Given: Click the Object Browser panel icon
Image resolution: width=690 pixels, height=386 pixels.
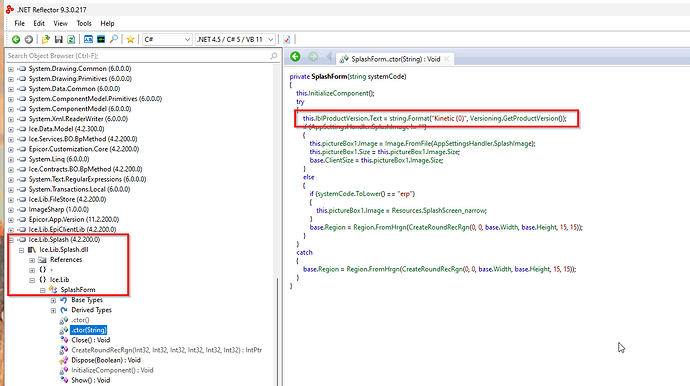Looking at the screenshot, I should pyautogui.click(x=88, y=40).
